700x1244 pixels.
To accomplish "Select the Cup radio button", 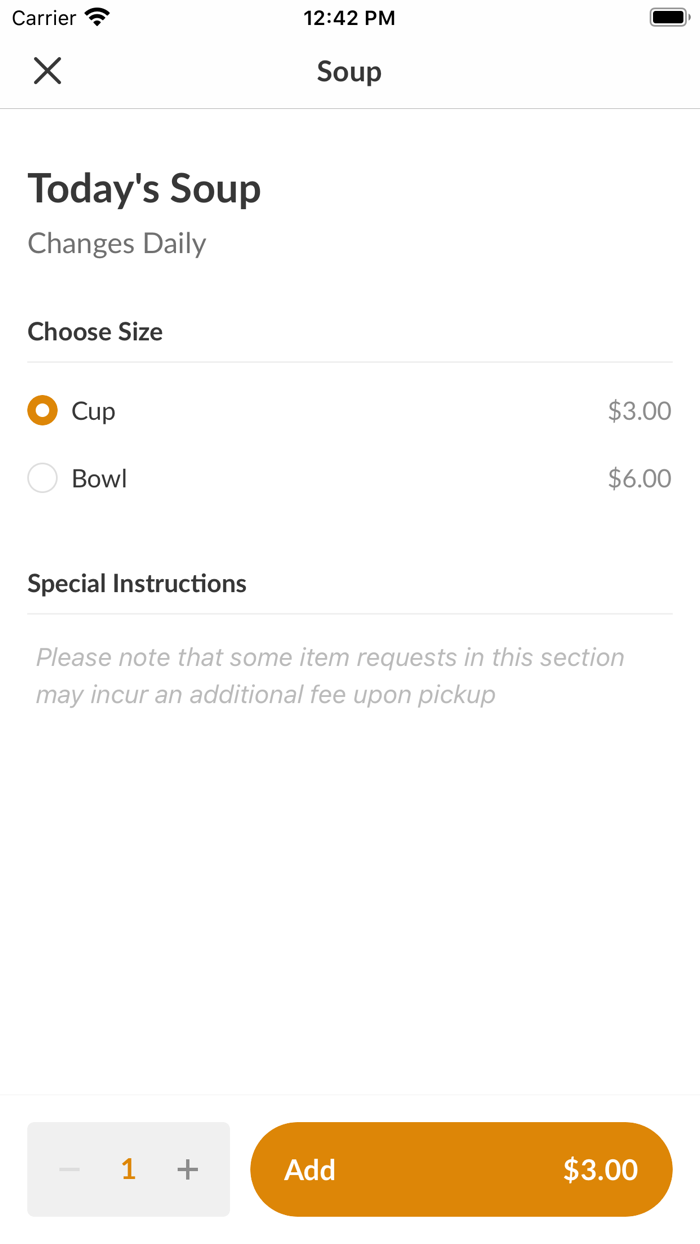I will (42, 411).
